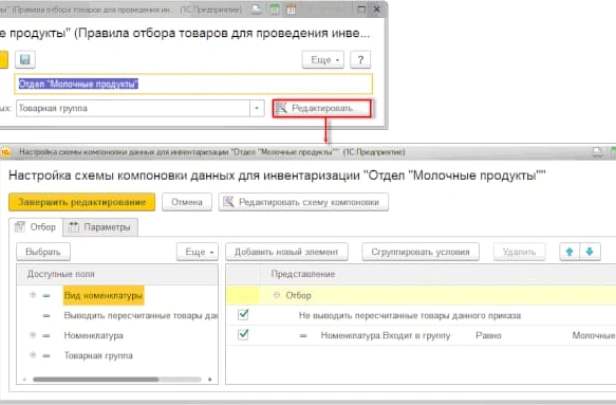Uncheck the 'Номенклатура.Входит в группу' checkbox
The image size is (616, 405).
243,335
